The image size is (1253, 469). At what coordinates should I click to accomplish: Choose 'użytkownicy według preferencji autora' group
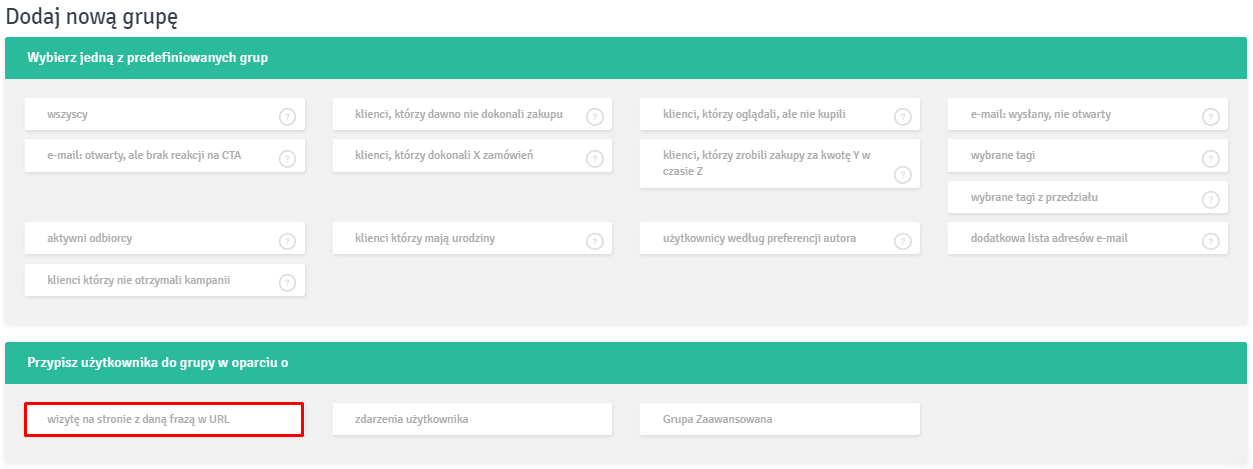click(x=780, y=238)
